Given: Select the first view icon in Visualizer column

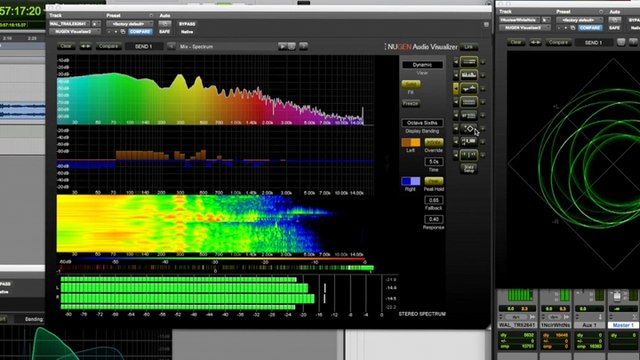Looking at the screenshot, I should (x=469, y=62).
